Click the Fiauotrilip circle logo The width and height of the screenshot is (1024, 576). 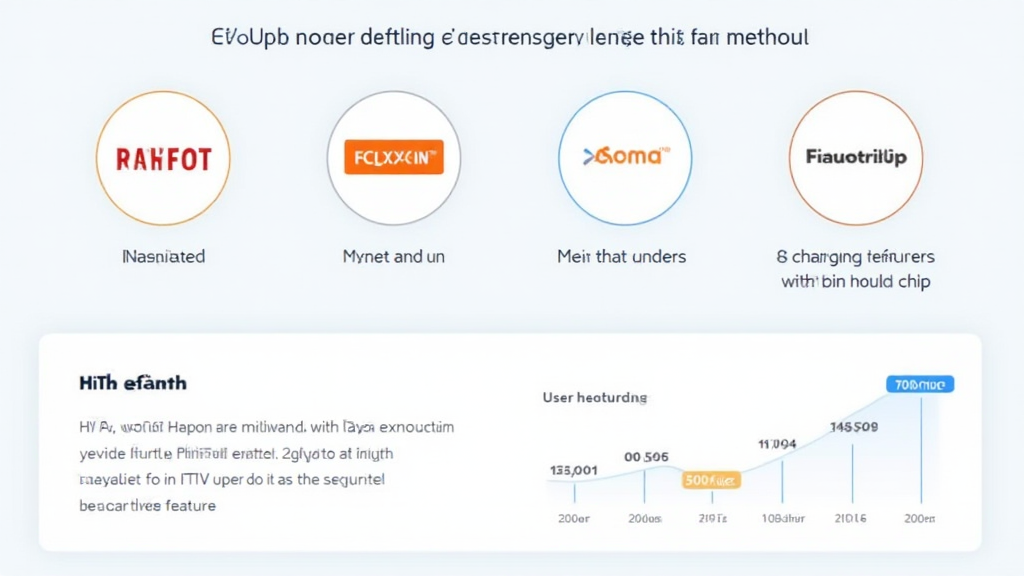(856, 158)
